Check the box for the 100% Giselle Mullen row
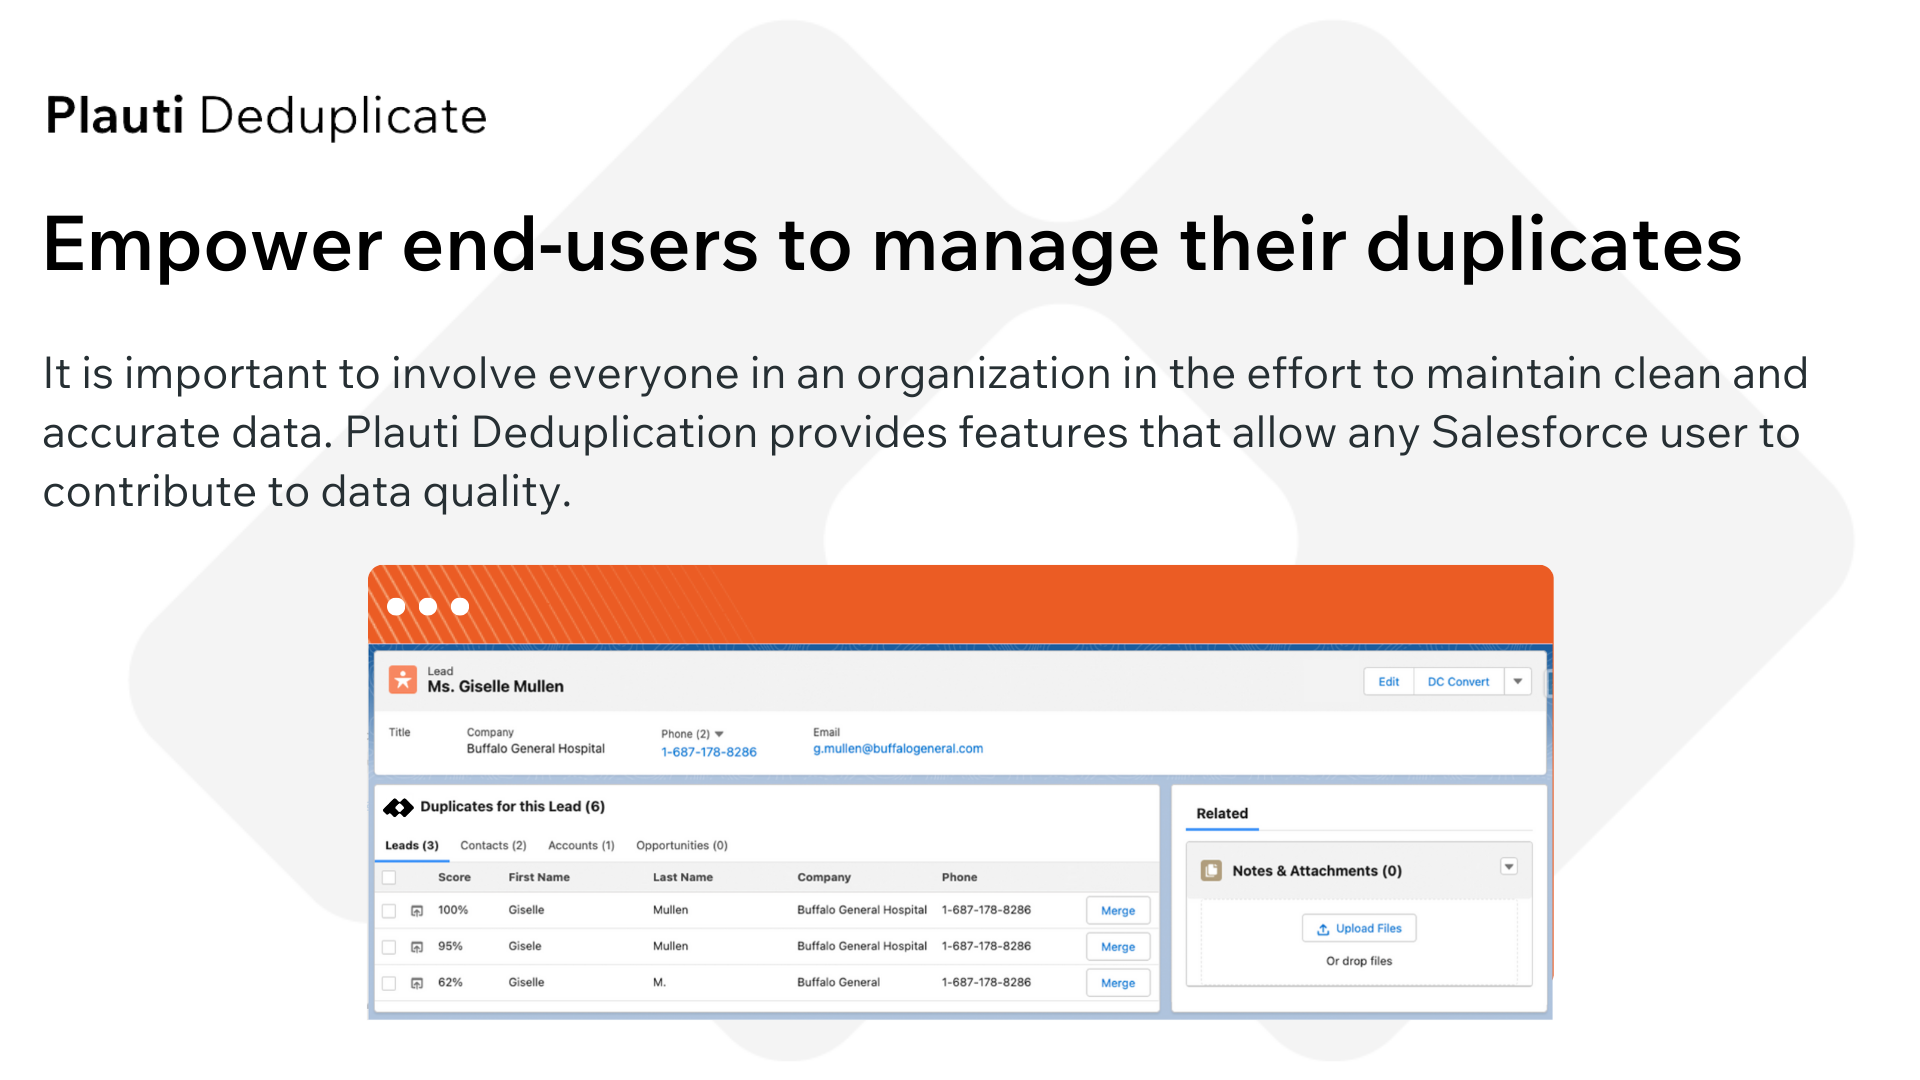Viewport: 1920px width, 1080px height. click(x=389, y=911)
